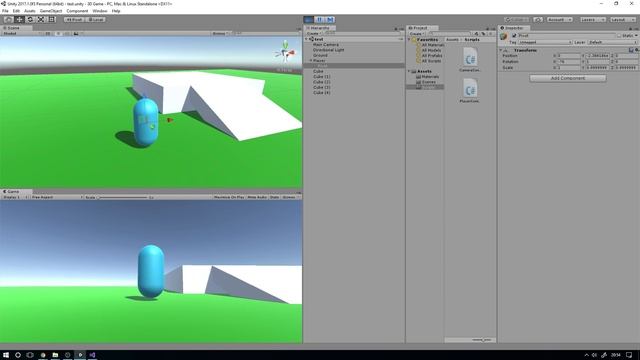Click the scene orientation gizmo
This screenshot has height=360, width=640.
[x=285, y=52]
